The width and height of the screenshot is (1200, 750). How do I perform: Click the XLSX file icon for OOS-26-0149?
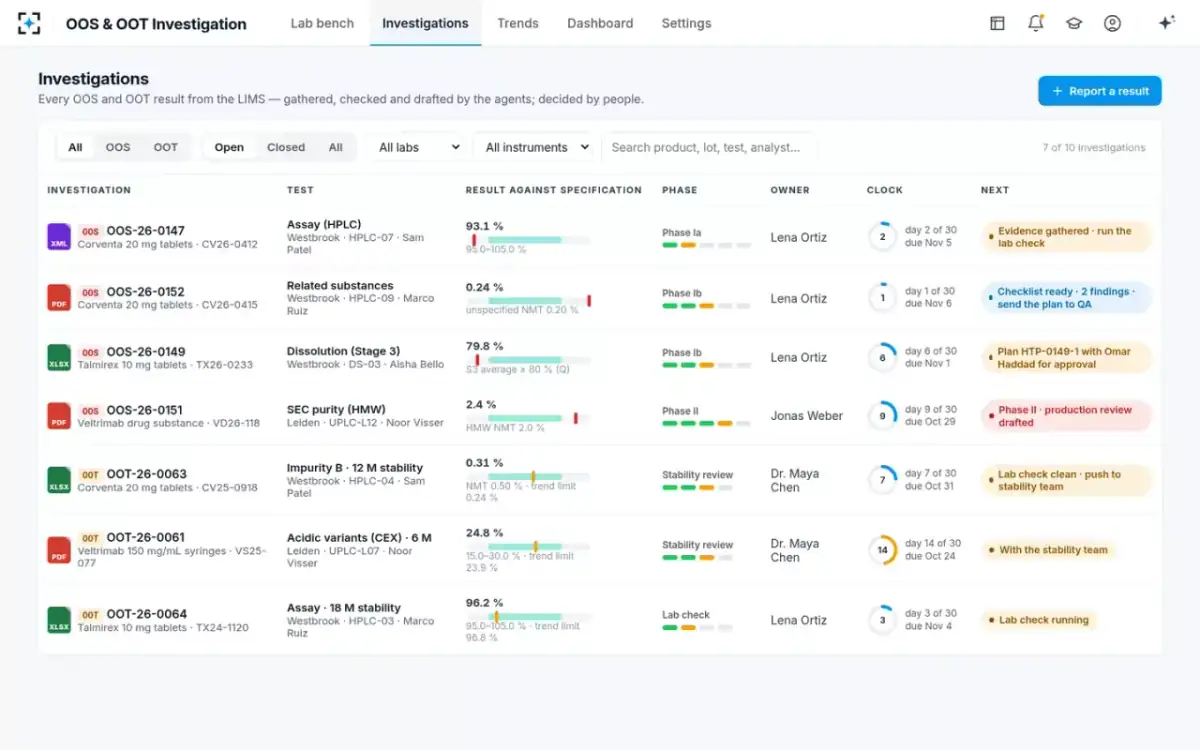pos(59,358)
